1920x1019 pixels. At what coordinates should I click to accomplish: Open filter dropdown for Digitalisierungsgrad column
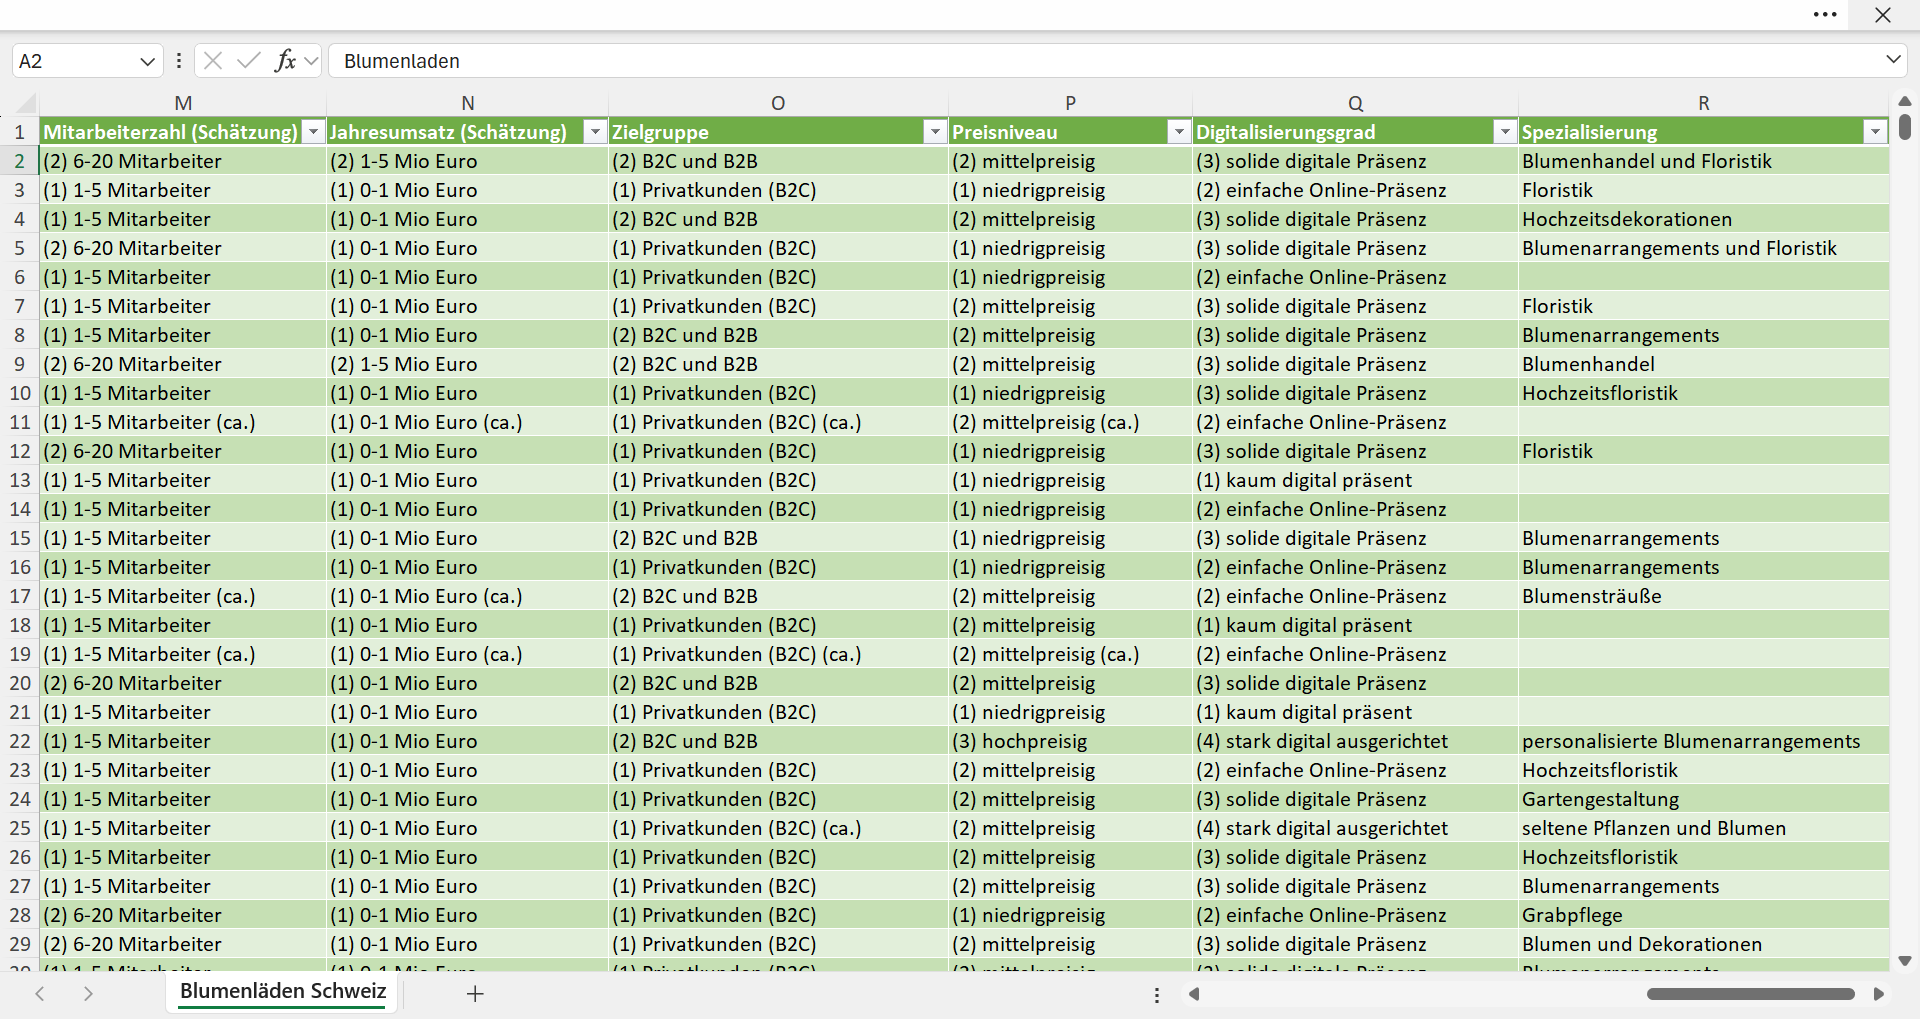[1505, 132]
